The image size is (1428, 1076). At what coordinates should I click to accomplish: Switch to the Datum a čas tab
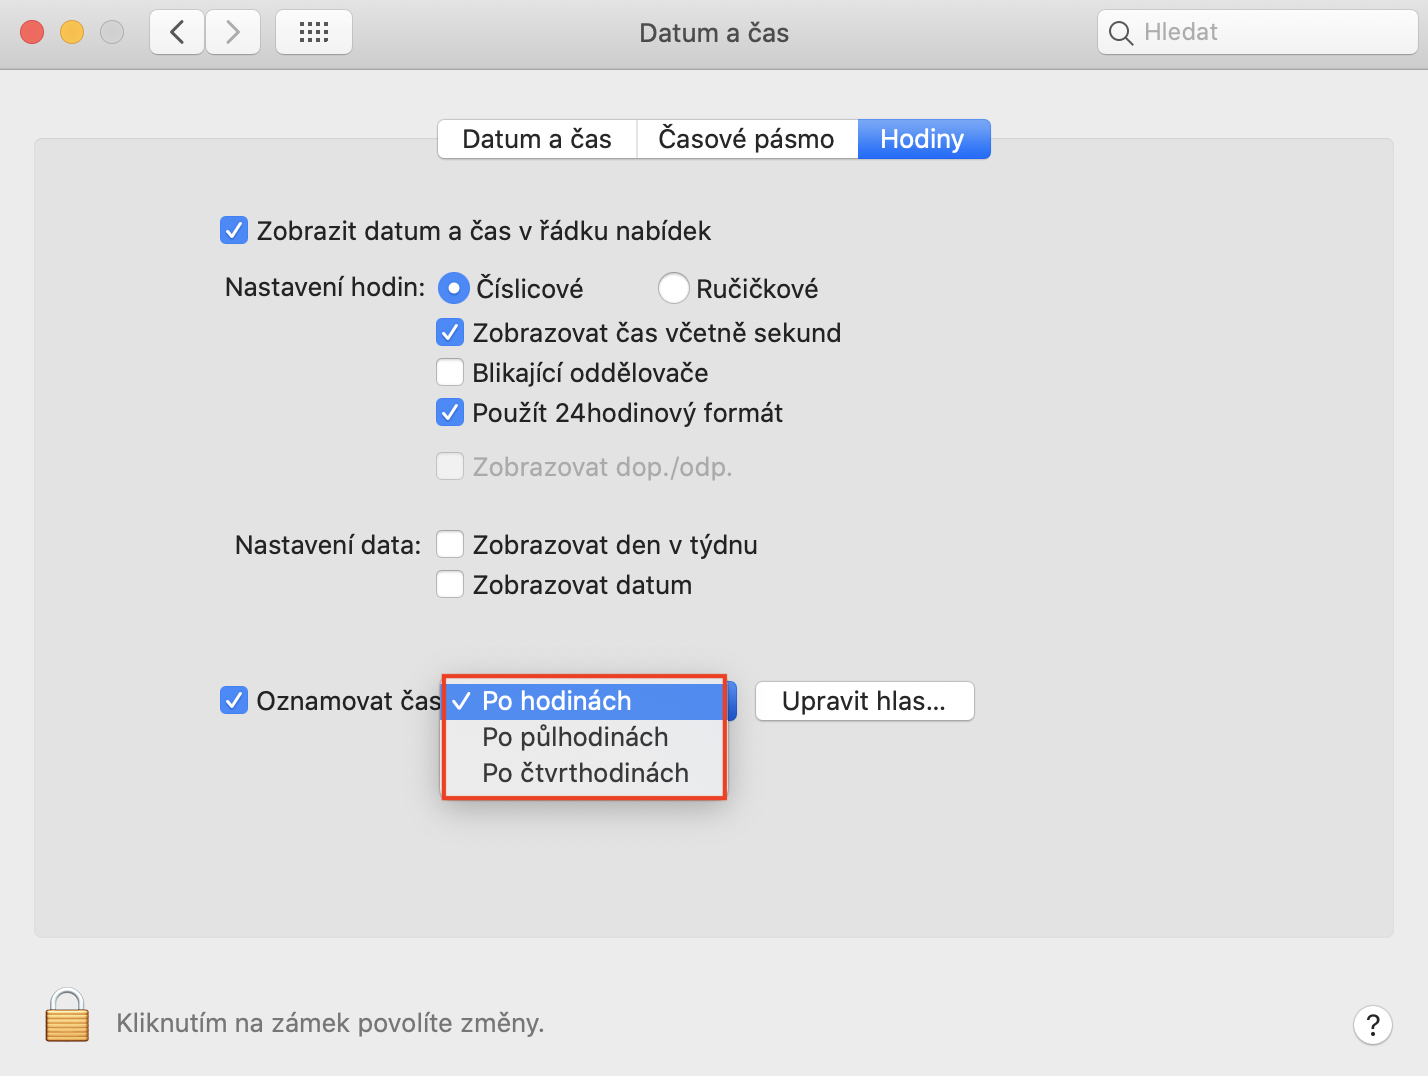pos(537,139)
